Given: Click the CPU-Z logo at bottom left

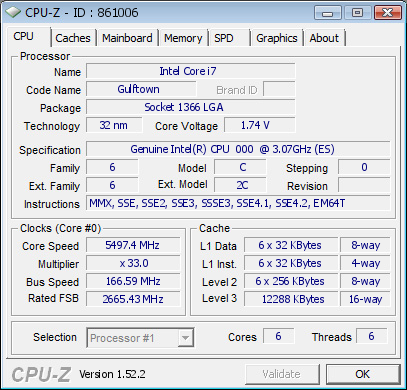Looking at the screenshot, I should click(x=41, y=375).
